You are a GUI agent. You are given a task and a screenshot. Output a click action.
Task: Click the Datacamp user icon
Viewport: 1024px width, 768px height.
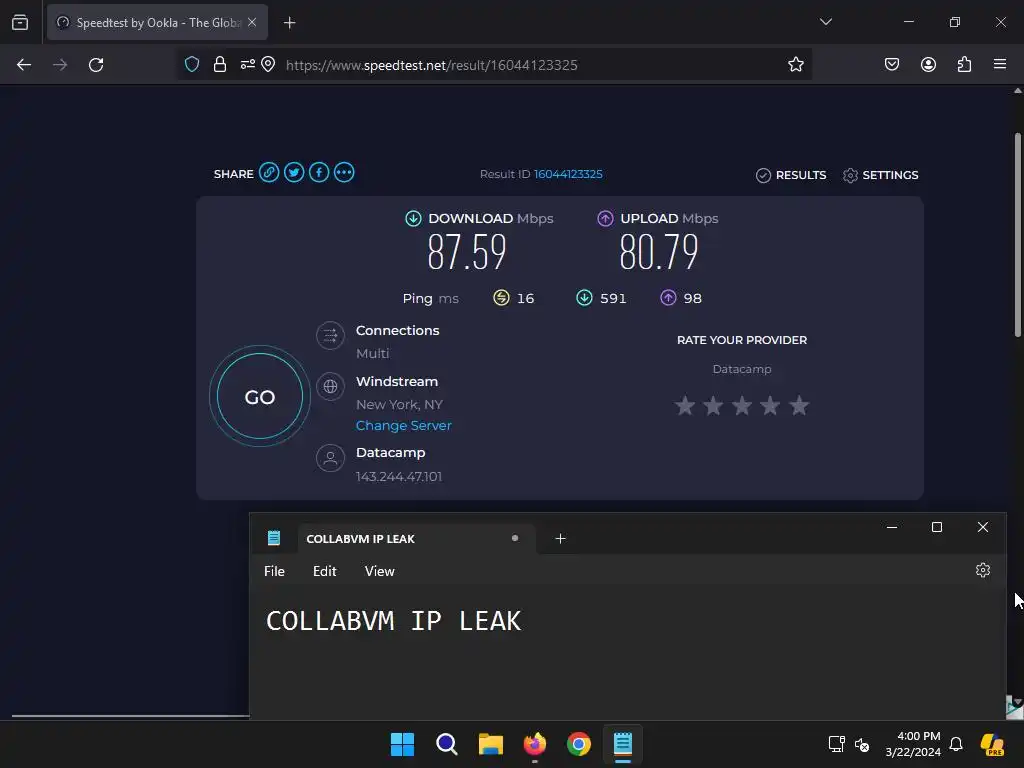[330, 458]
